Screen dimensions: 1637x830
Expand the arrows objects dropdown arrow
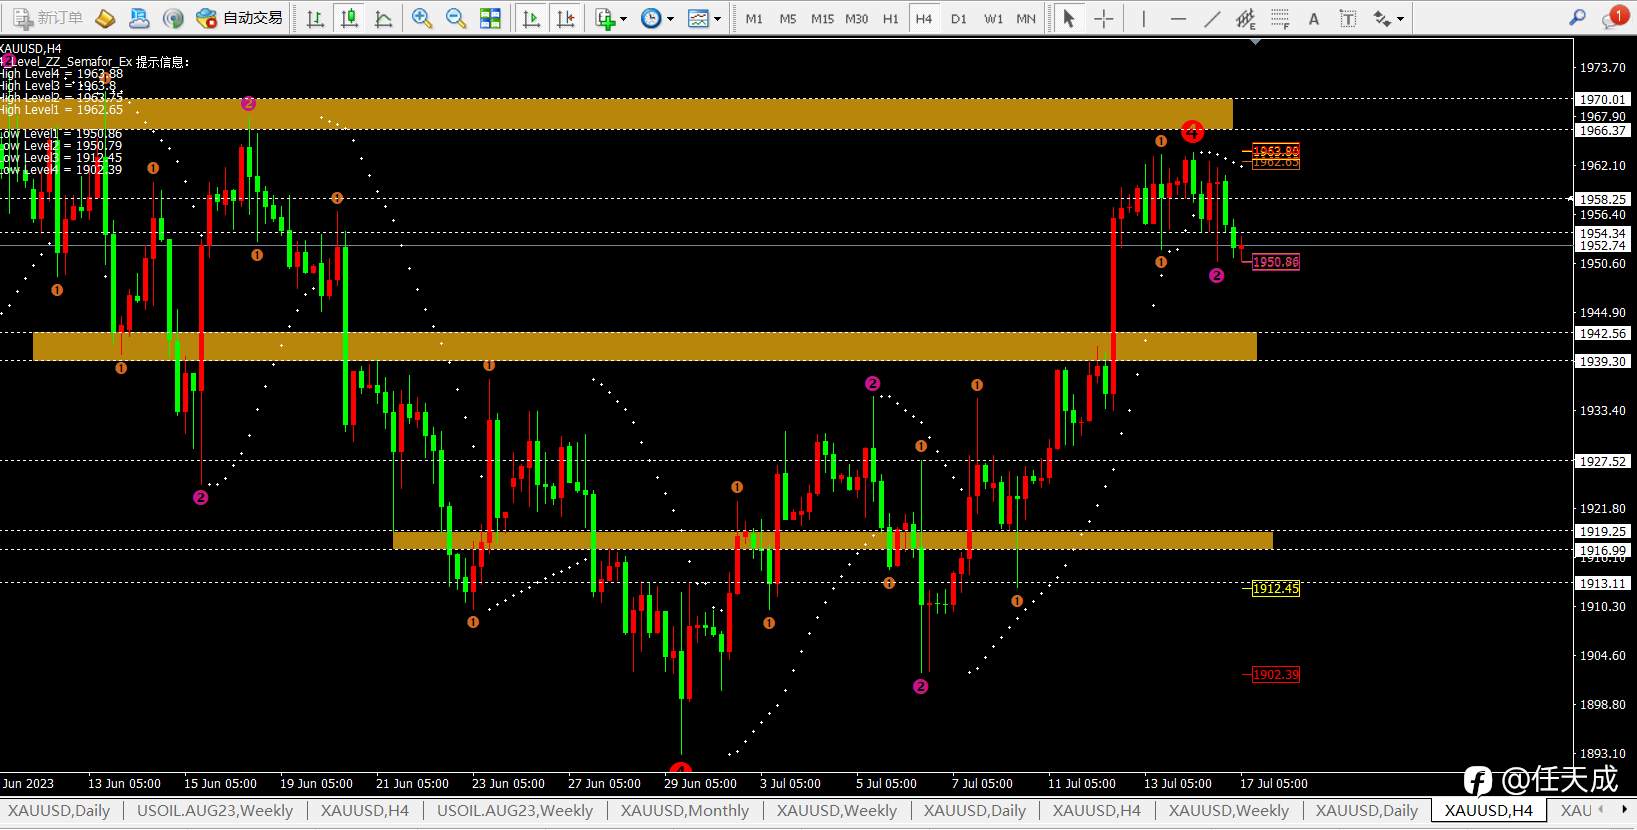pyautogui.click(x=1400, y=19)
